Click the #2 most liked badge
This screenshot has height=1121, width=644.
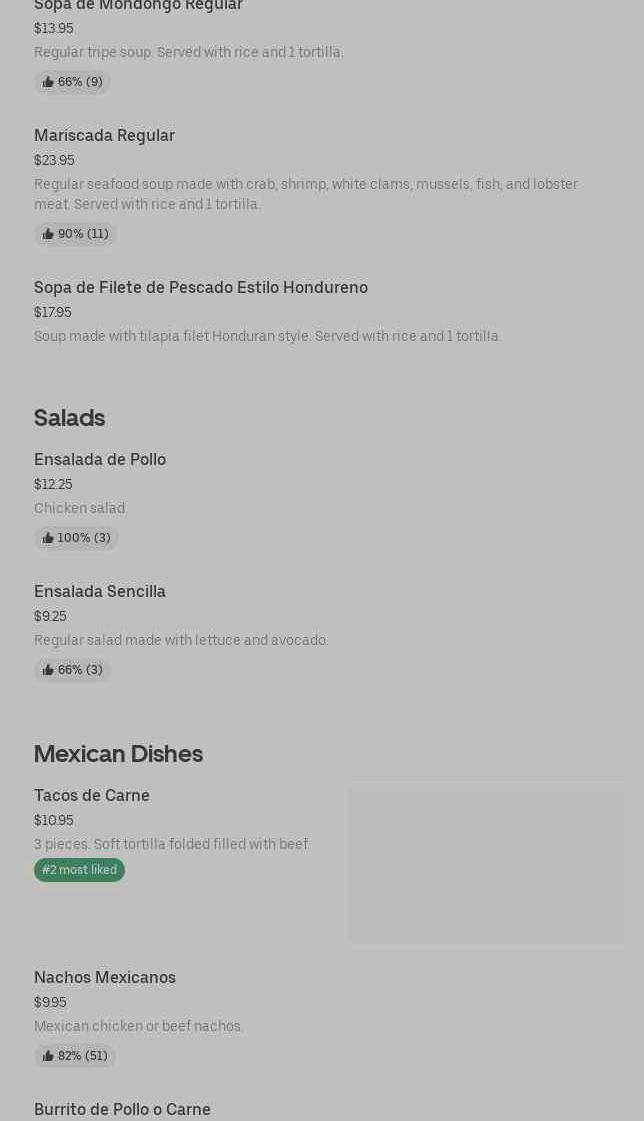[79, 870]
